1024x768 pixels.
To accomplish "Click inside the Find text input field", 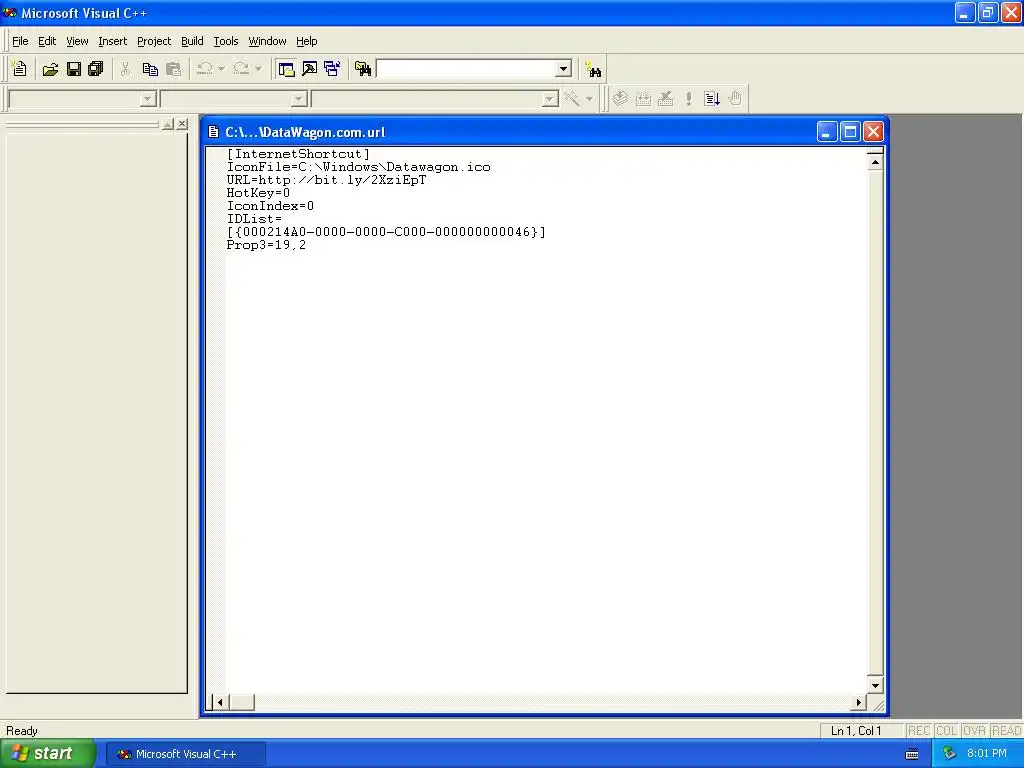I will [466, 69].
